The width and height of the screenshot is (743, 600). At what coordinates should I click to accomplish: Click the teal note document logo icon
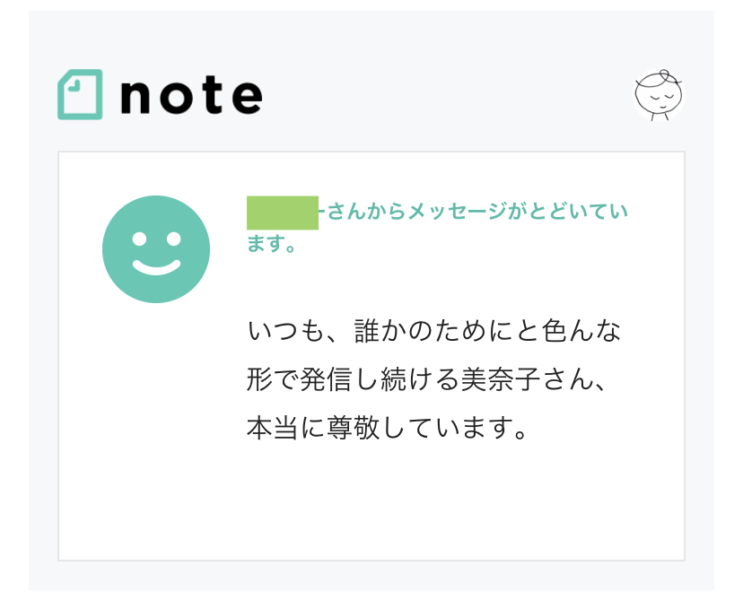pos(80,94)
